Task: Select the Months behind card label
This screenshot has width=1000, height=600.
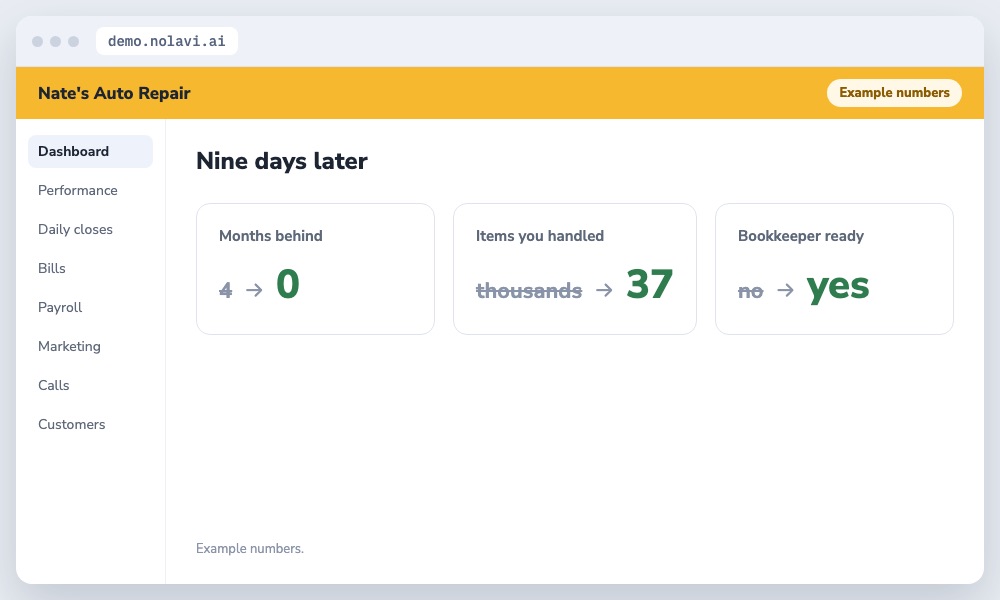Action: coord(271,236)
